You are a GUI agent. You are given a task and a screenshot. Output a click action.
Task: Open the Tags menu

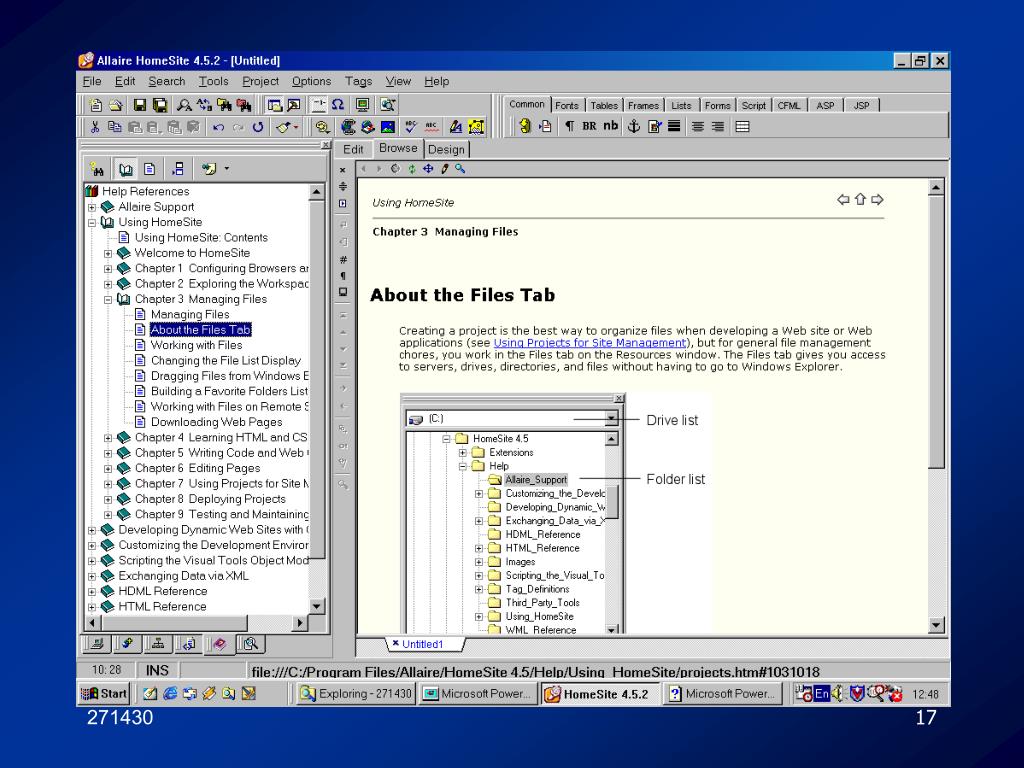358,81
